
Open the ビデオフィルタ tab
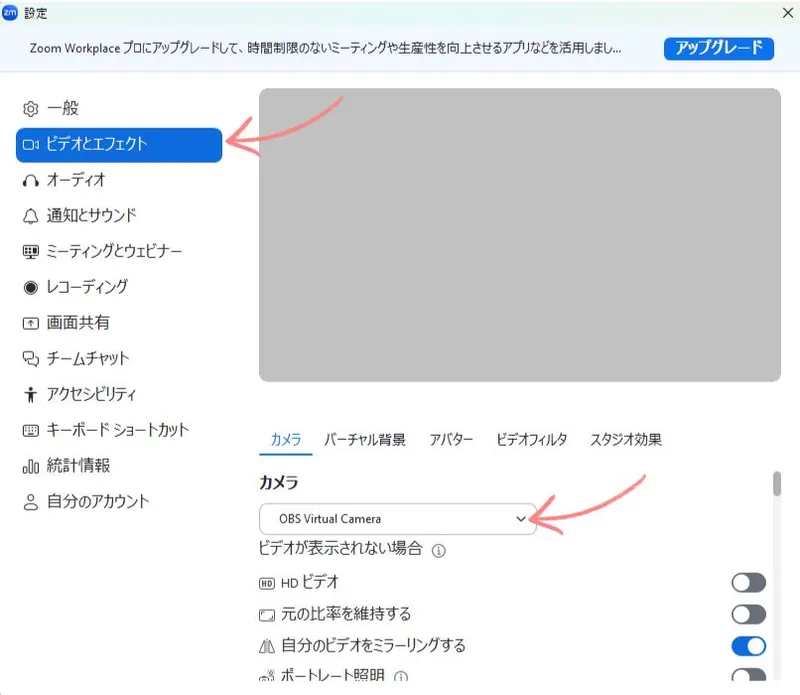tap(531, 440)
